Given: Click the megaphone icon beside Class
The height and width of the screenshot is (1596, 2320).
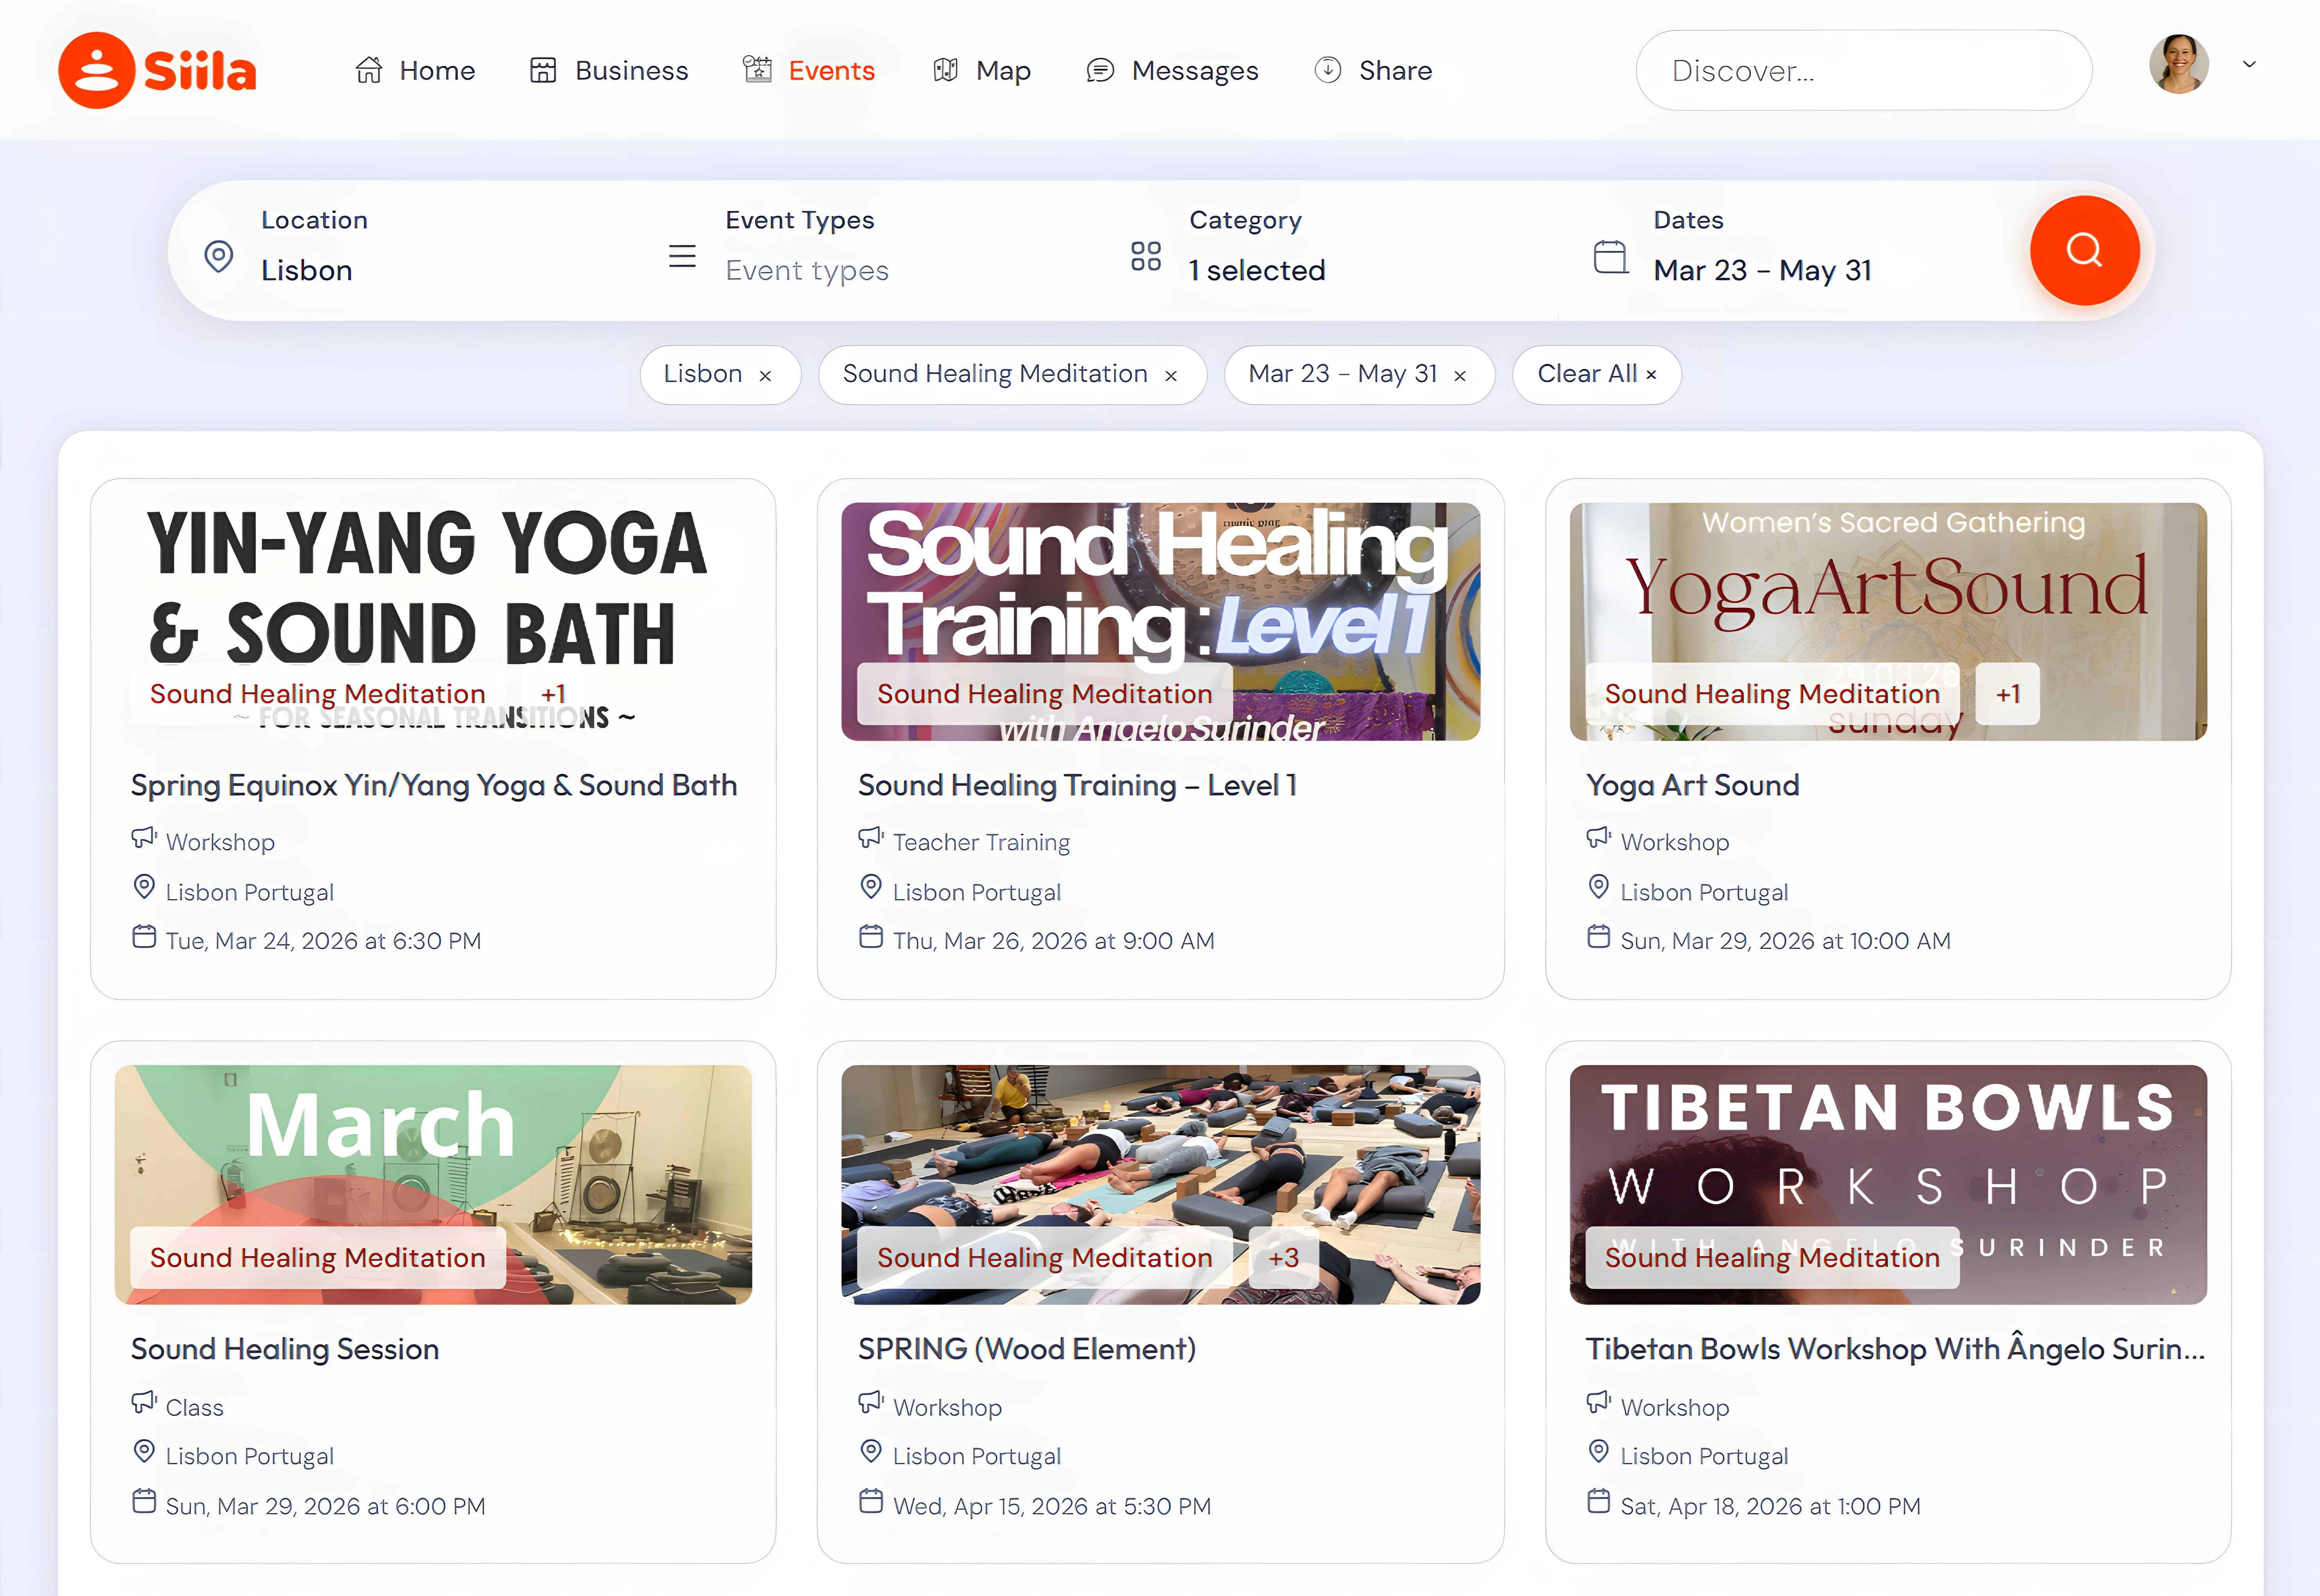Looking at the screenshot, I should 144,1403.
